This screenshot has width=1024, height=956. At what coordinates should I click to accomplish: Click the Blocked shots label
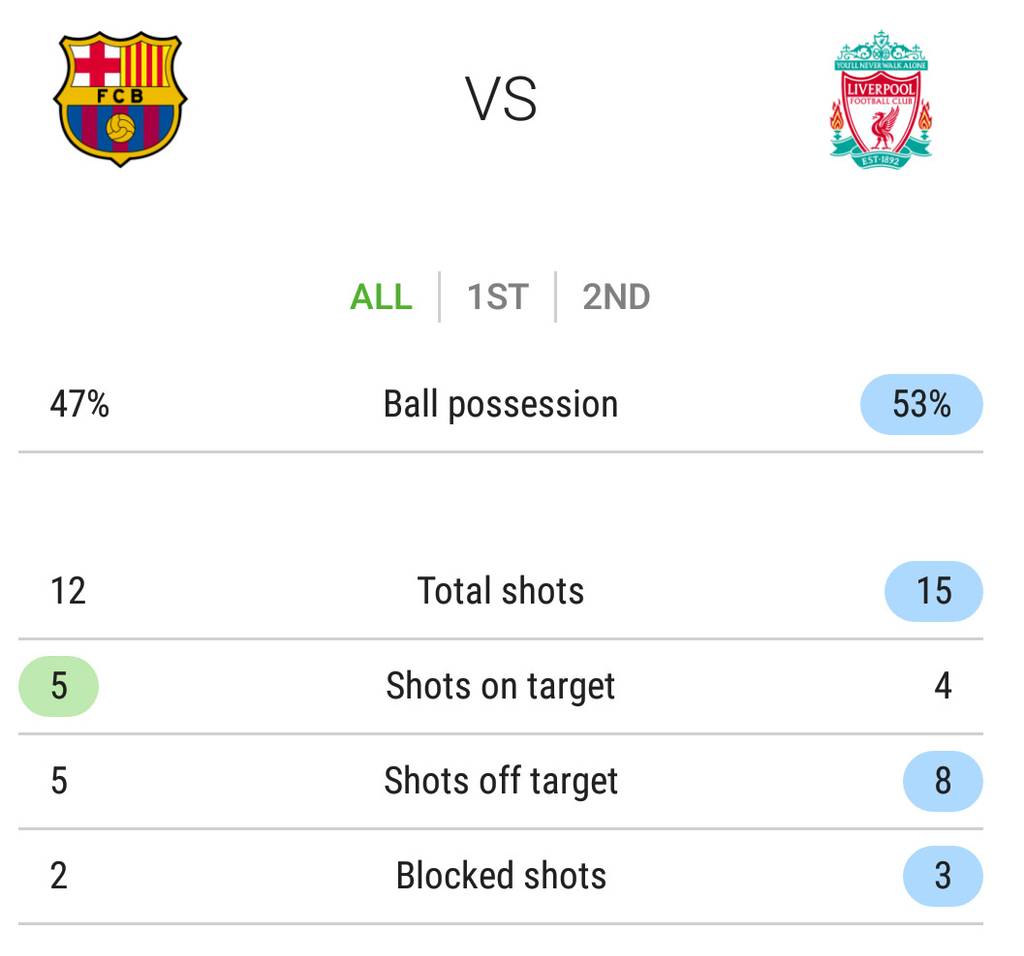[501, 876]
